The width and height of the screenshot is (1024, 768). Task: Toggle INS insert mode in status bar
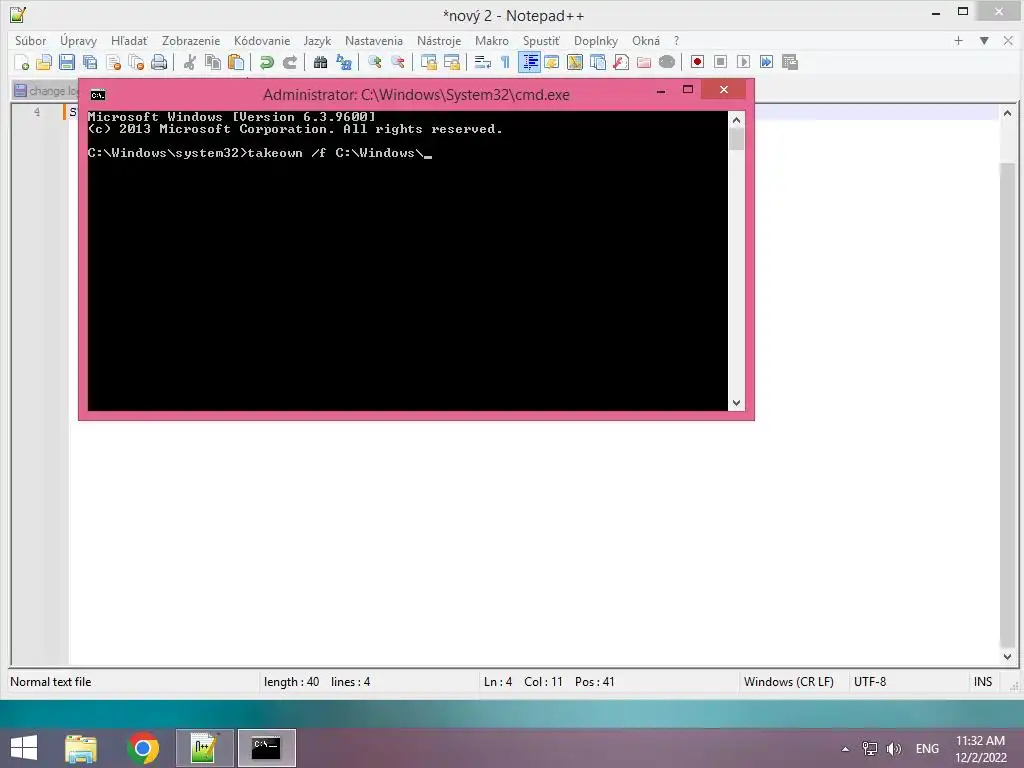983,682
